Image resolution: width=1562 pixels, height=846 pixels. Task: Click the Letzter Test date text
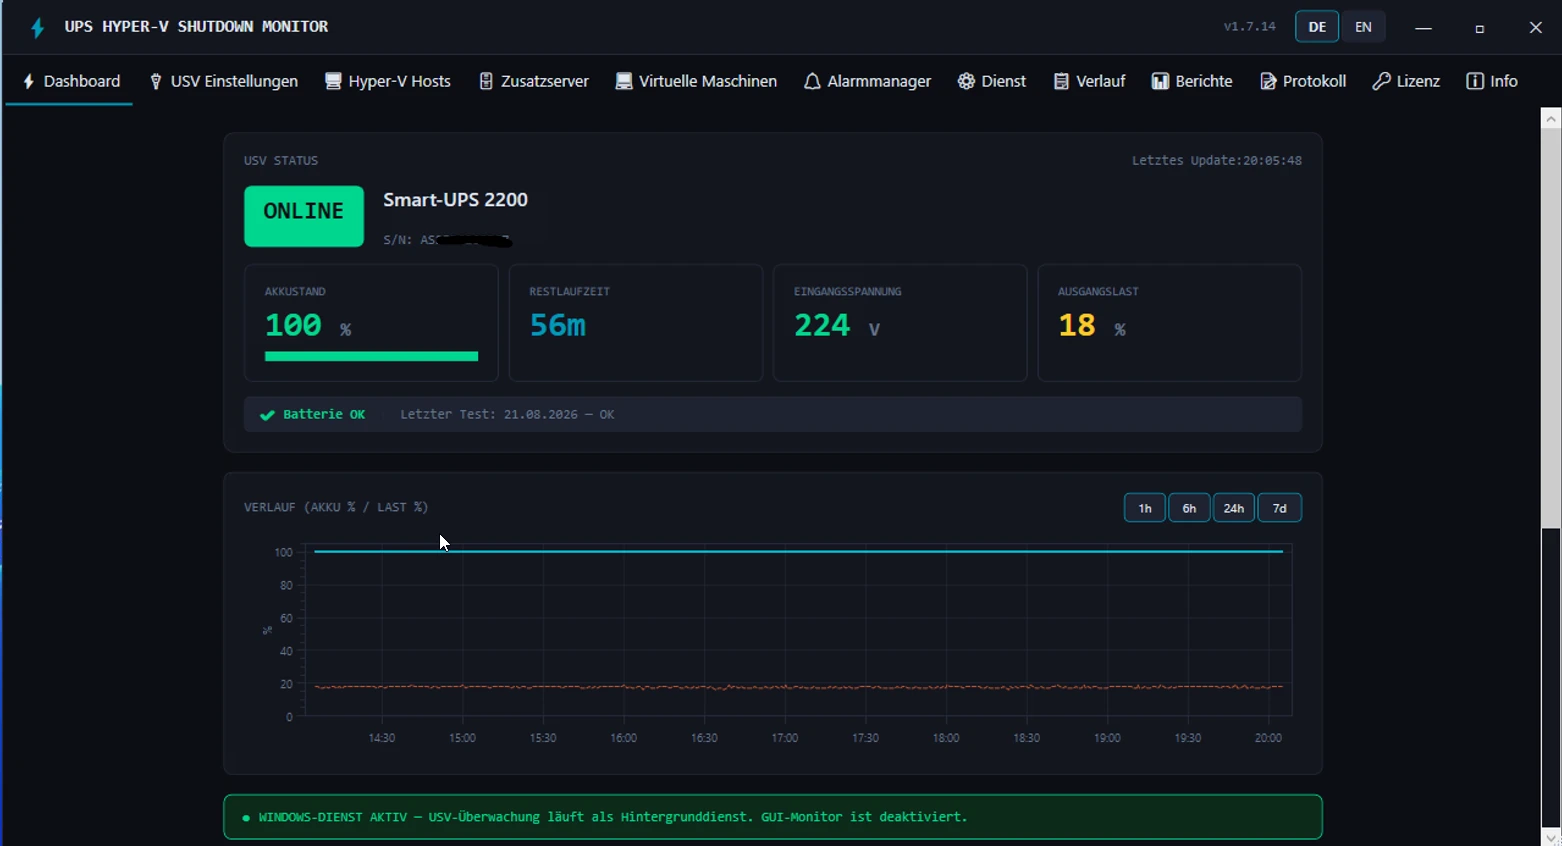[x=507, y=415]
